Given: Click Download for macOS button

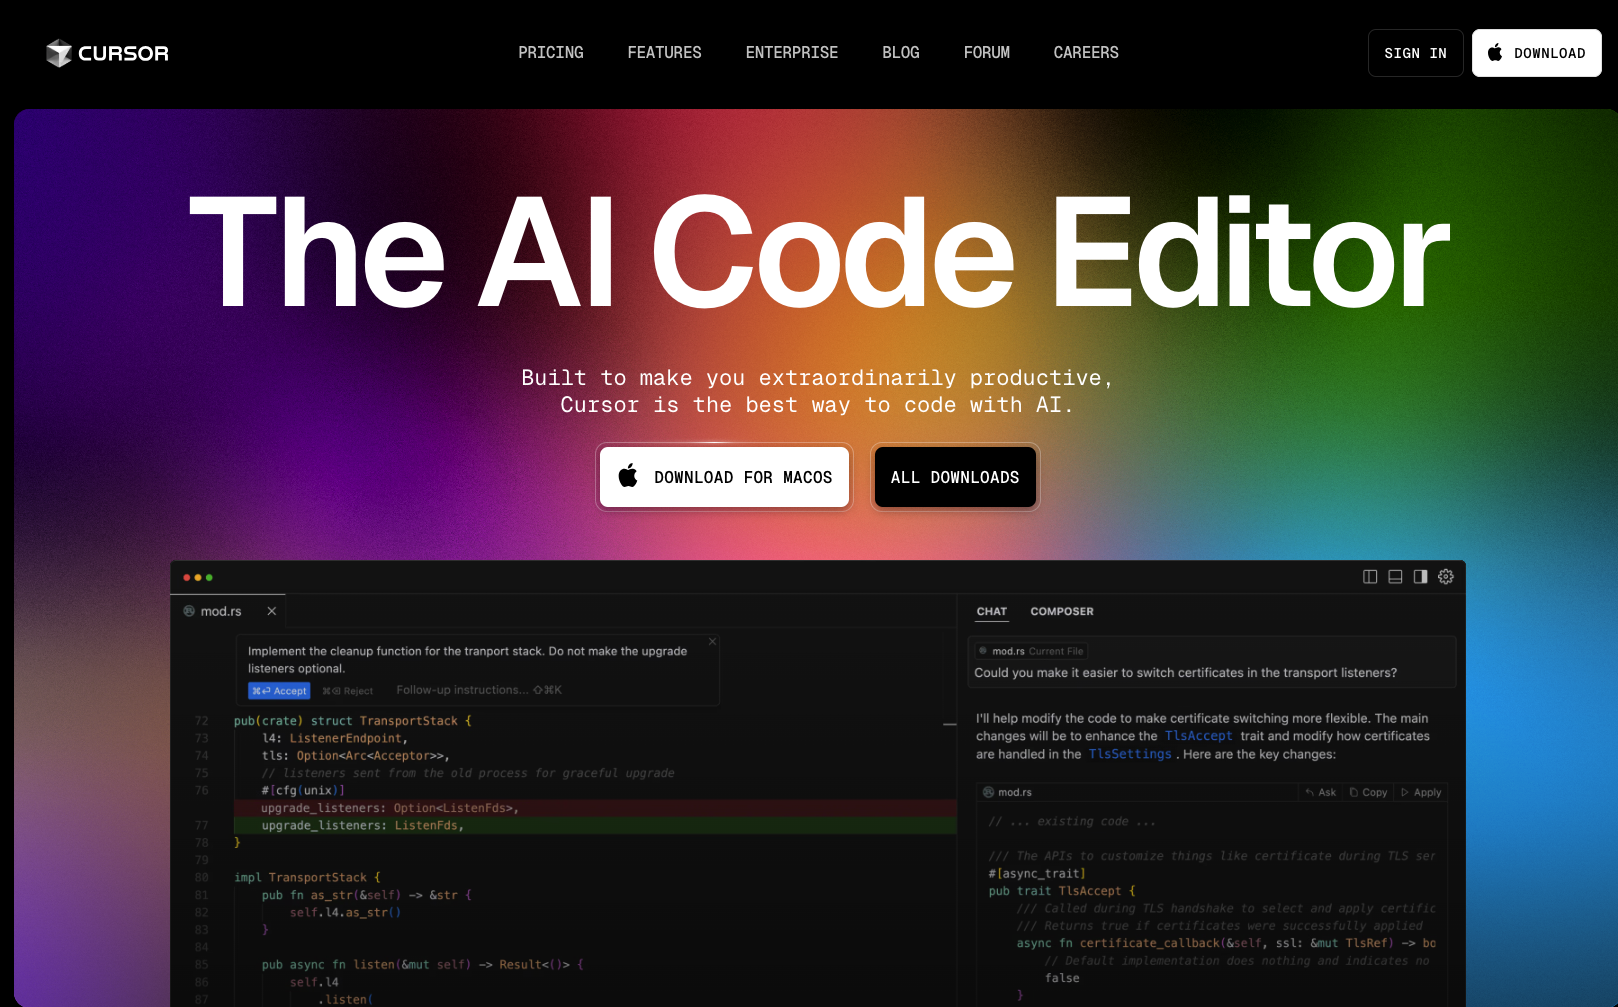Looking at the screenshot, I should tap(724, 477).
